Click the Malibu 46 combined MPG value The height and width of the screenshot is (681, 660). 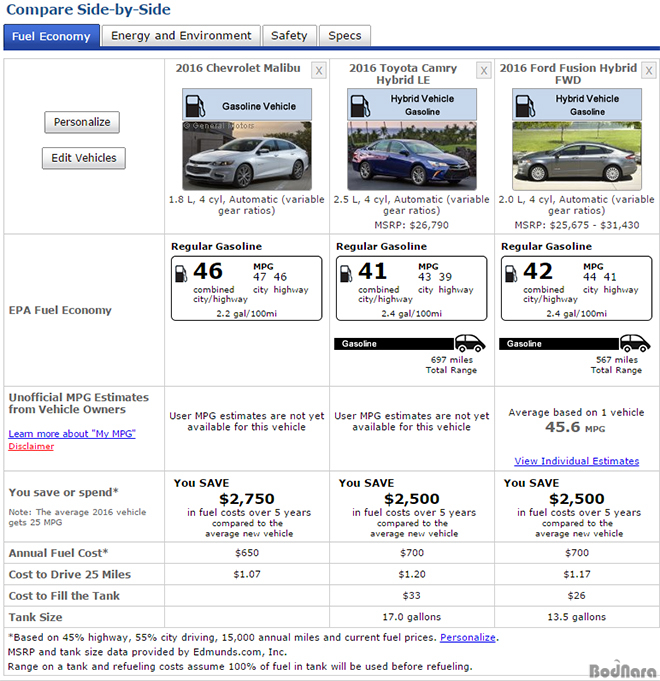click(x=208, y=271)
